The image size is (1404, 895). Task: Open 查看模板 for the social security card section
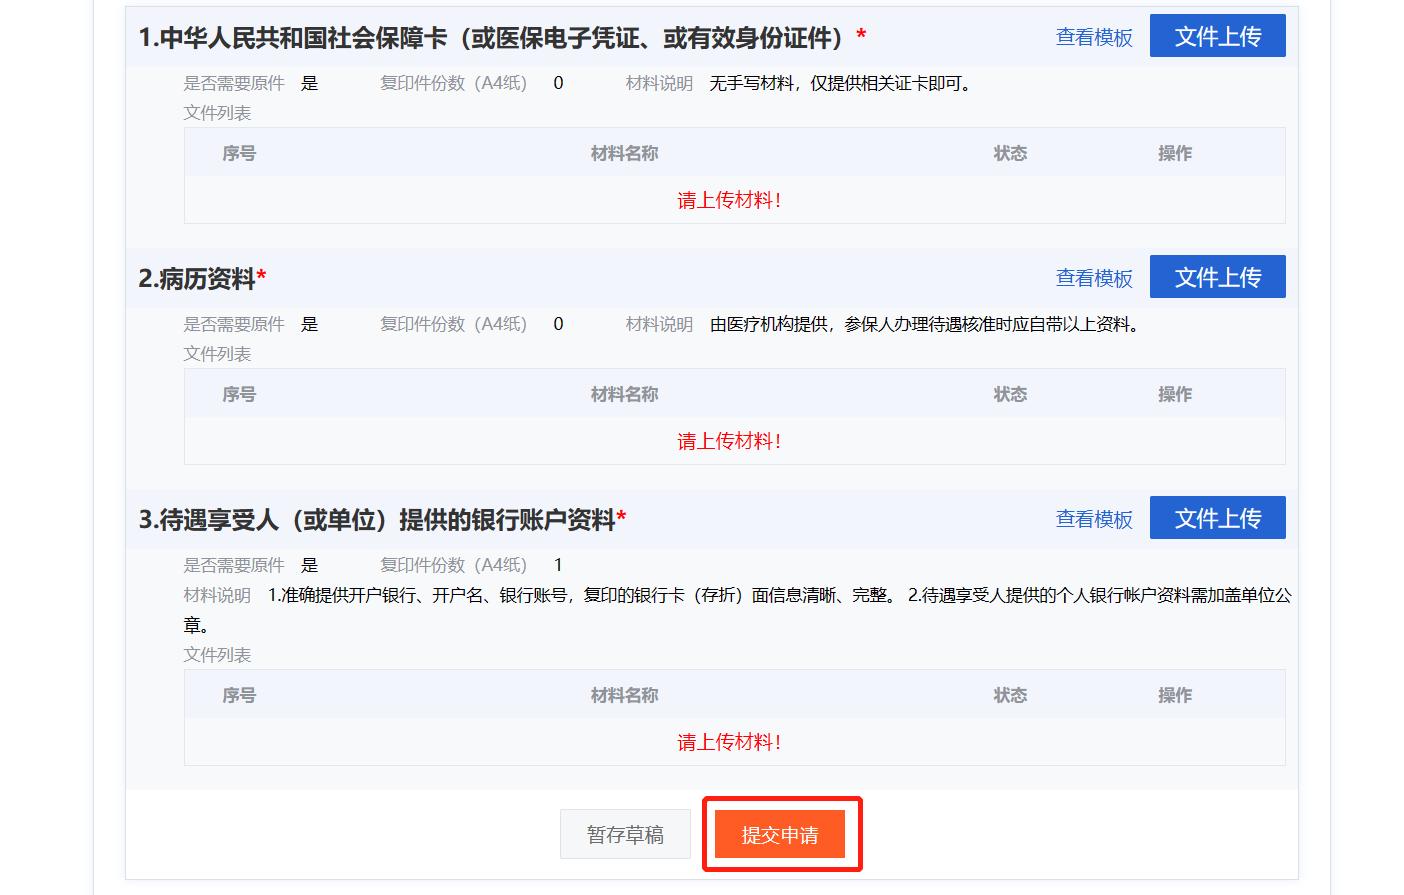(1094, 37)
